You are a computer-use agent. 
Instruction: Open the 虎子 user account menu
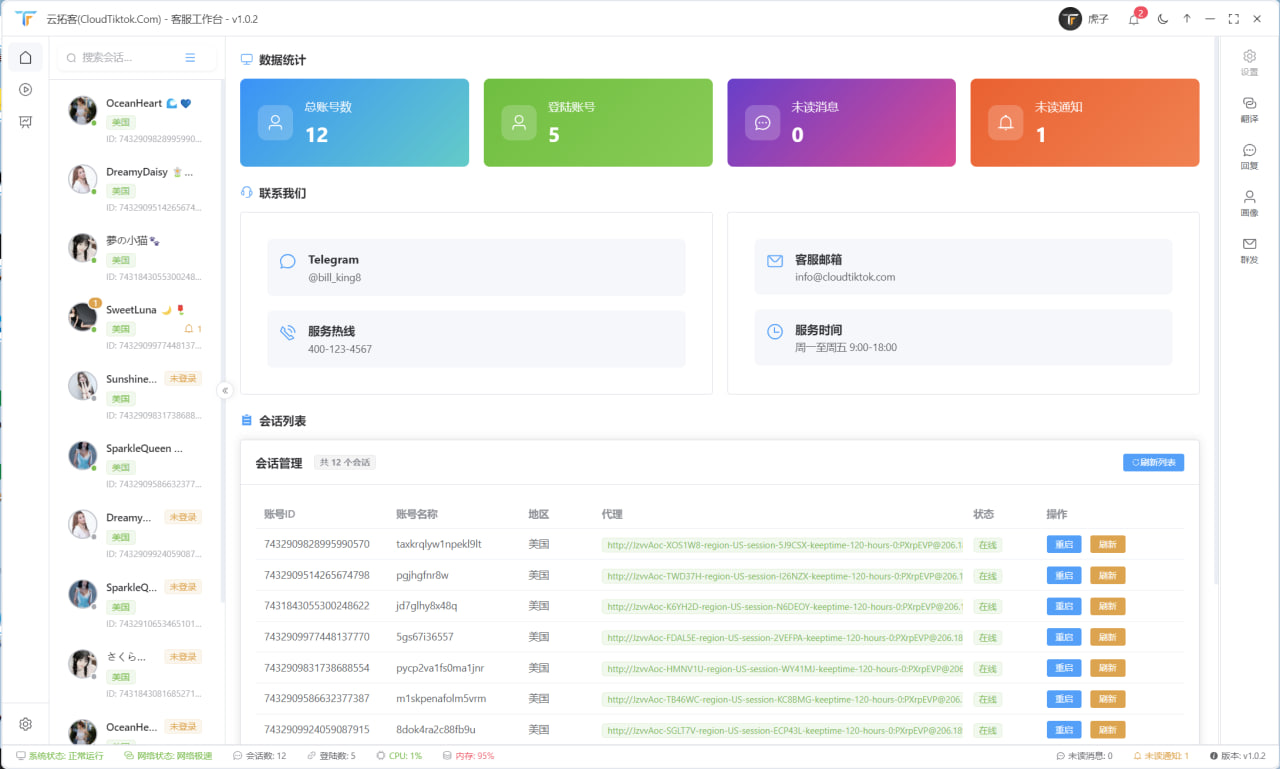(1092, 18)
